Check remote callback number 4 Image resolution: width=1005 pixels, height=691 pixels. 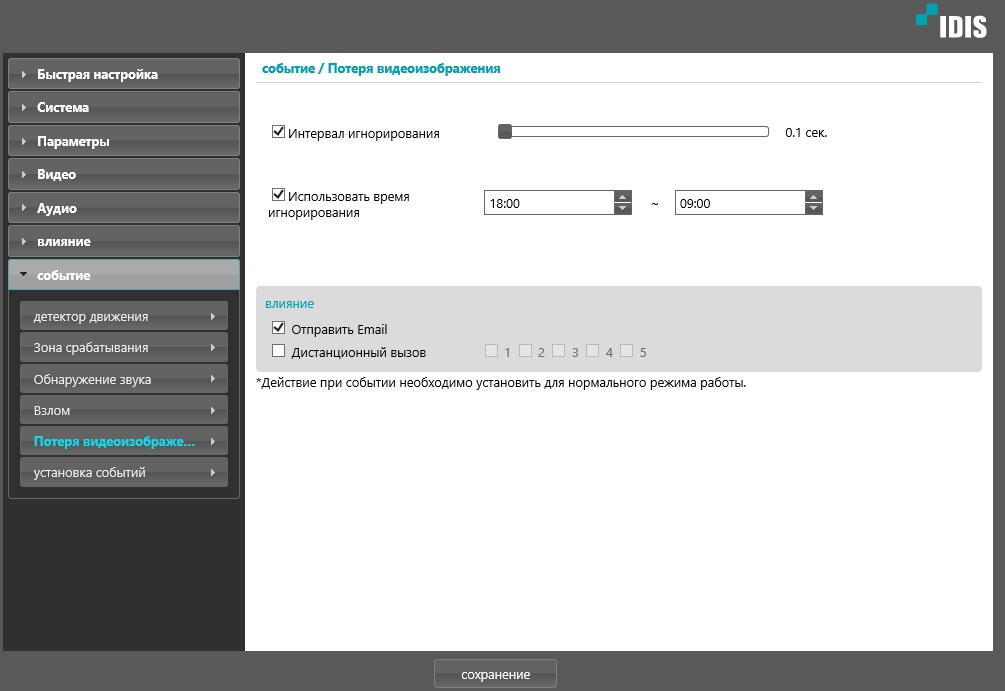tap(592, 351)
